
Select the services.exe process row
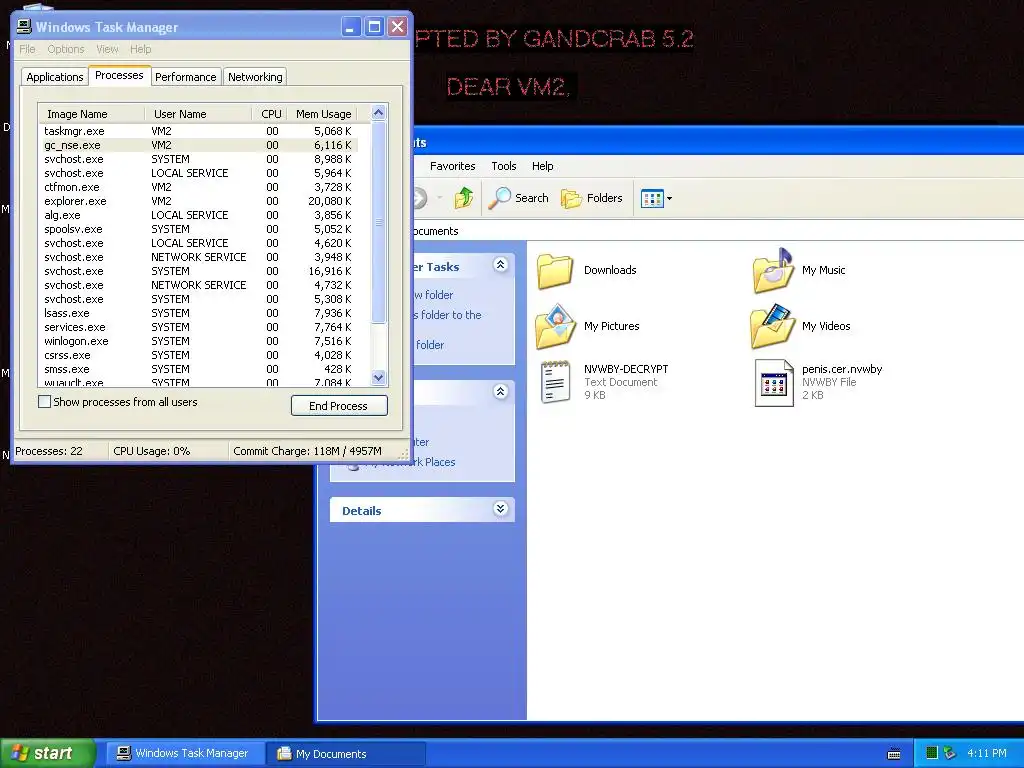[199, 327]
